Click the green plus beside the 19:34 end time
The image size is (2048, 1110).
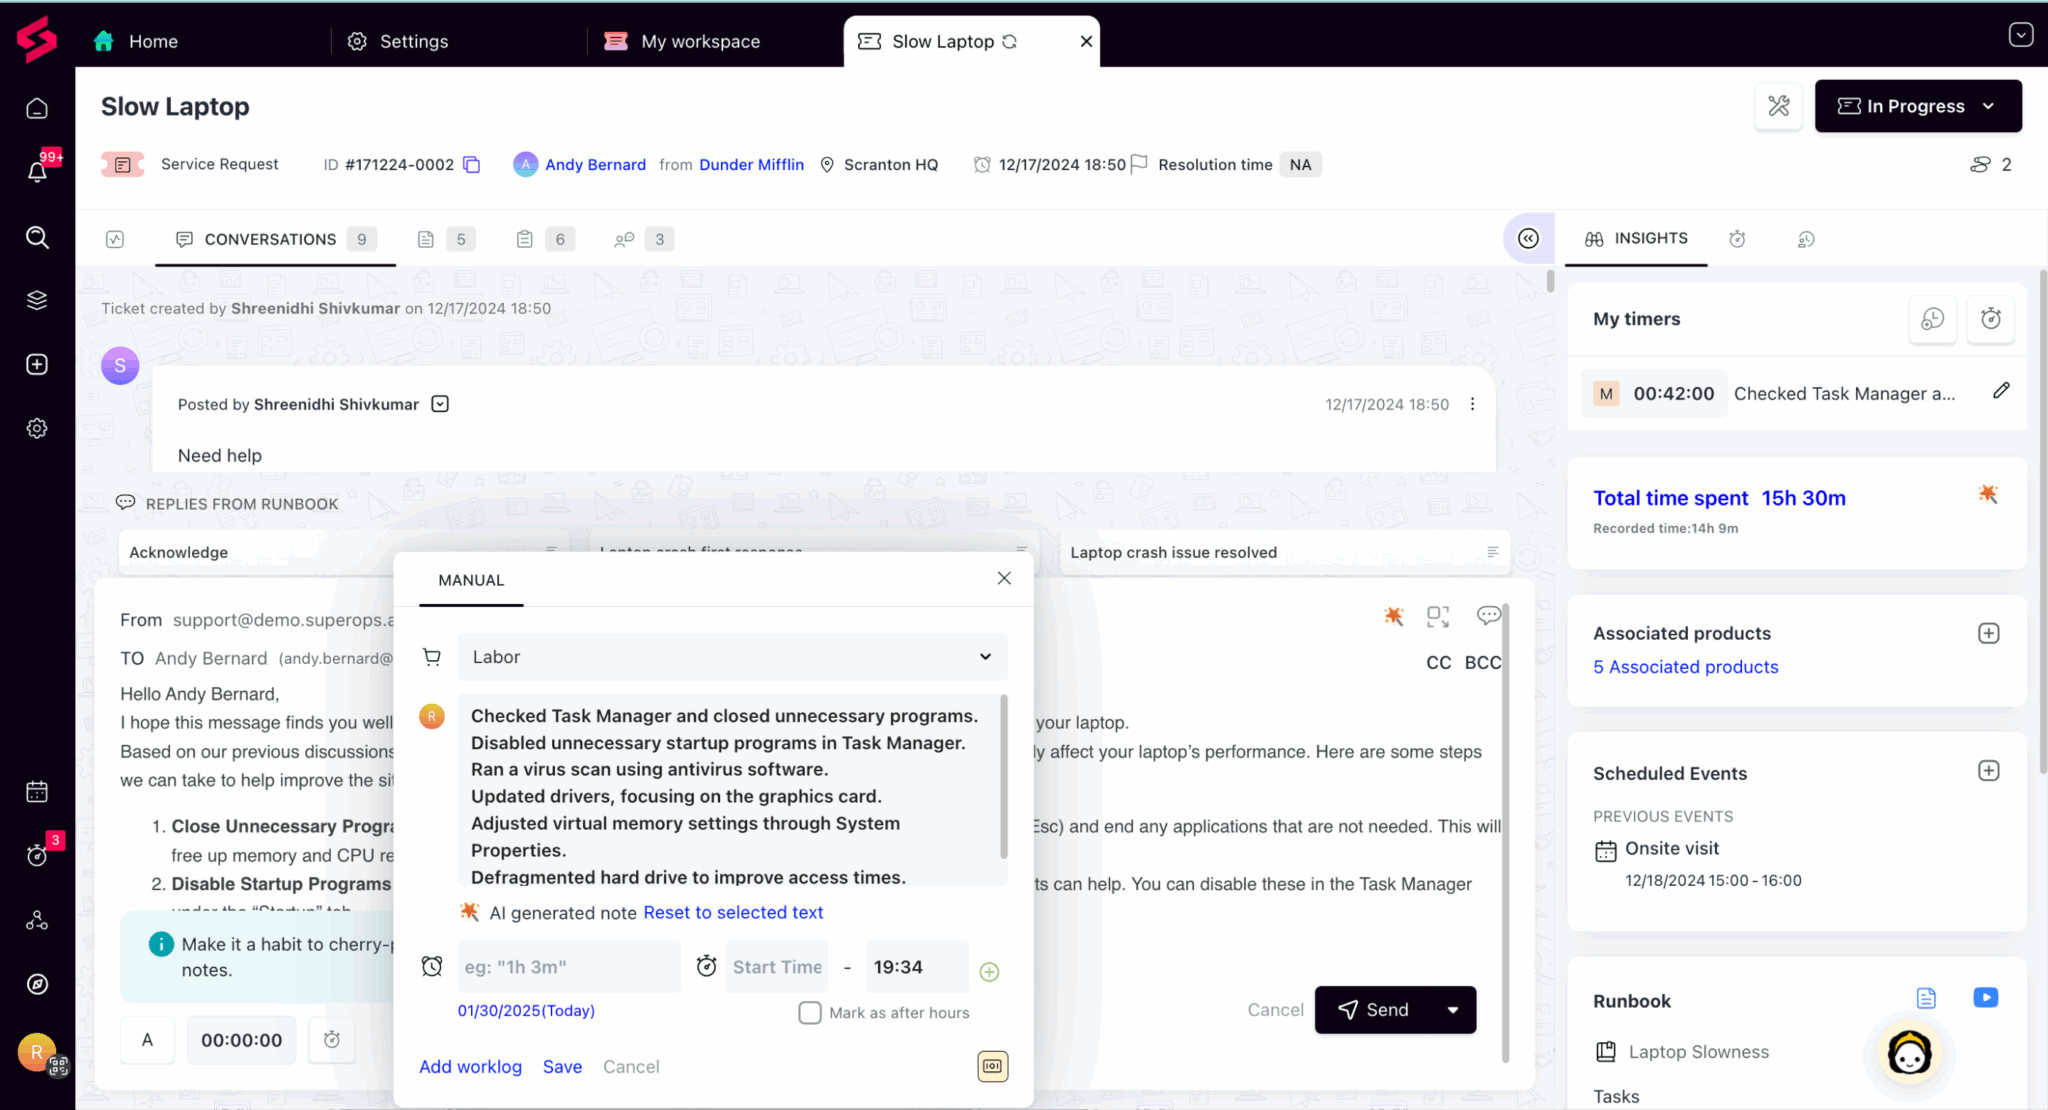989,971
